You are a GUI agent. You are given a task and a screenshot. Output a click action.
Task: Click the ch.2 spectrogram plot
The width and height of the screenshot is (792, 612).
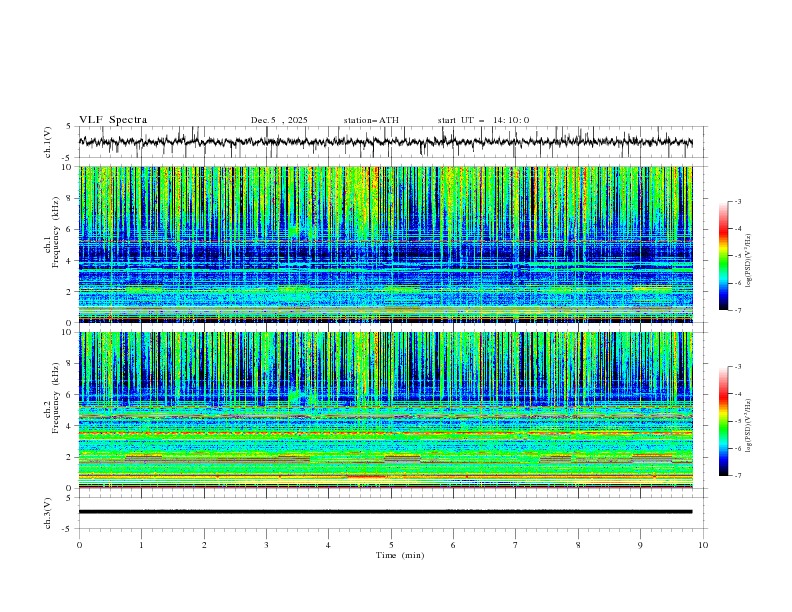pyautogui.click(x=386, y=410)
